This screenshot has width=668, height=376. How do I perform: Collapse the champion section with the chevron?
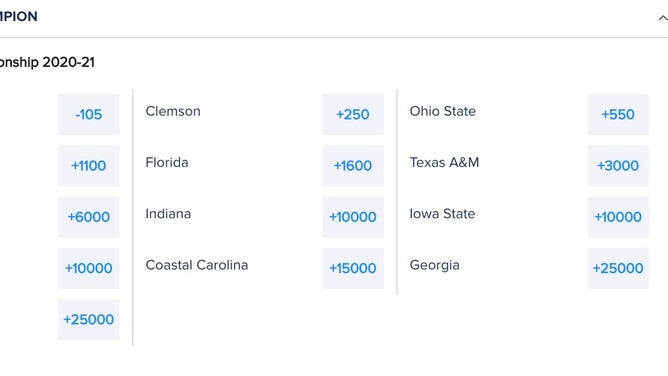tap(662, 18)
